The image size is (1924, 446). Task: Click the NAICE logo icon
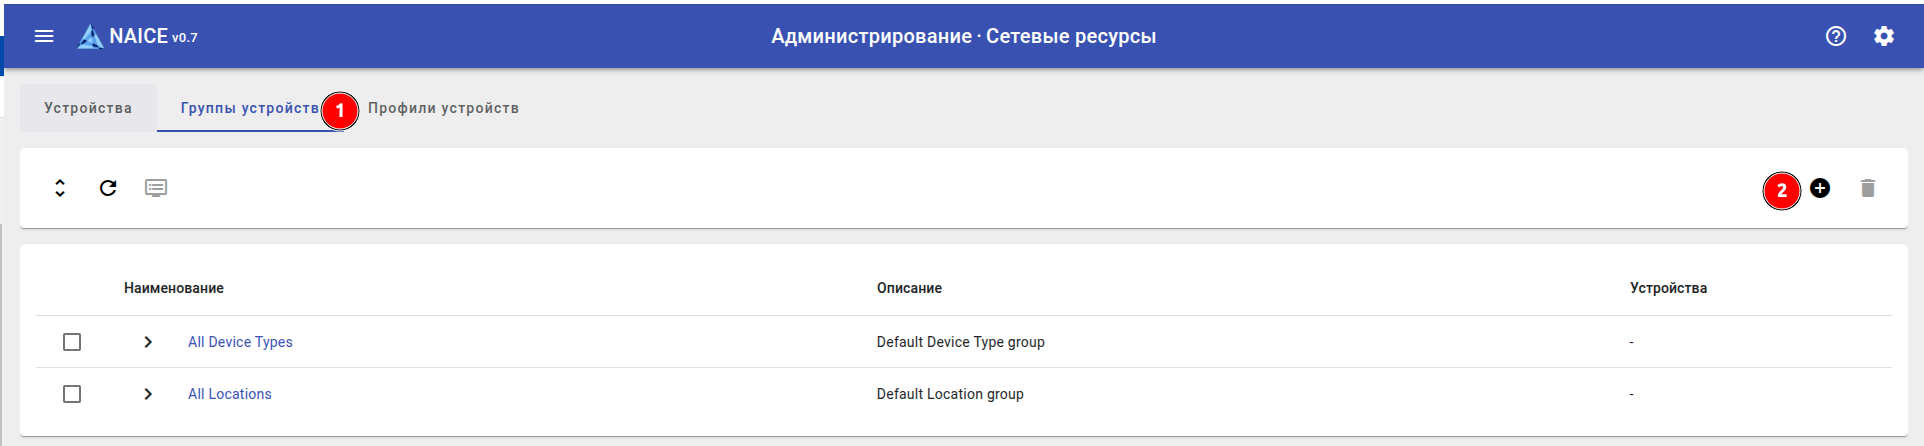[x=91, y=37]
